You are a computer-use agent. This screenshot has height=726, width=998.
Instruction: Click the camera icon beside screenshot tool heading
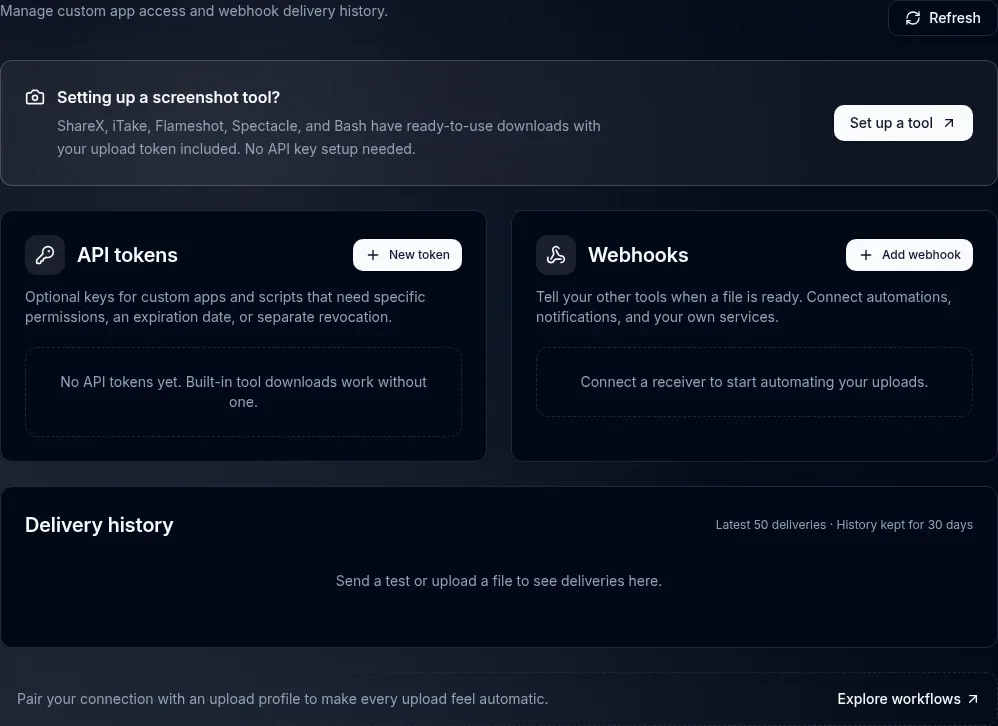point(35,97)
